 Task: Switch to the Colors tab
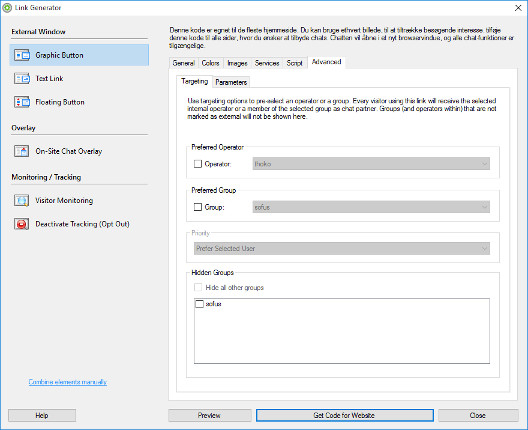[210, 63]
